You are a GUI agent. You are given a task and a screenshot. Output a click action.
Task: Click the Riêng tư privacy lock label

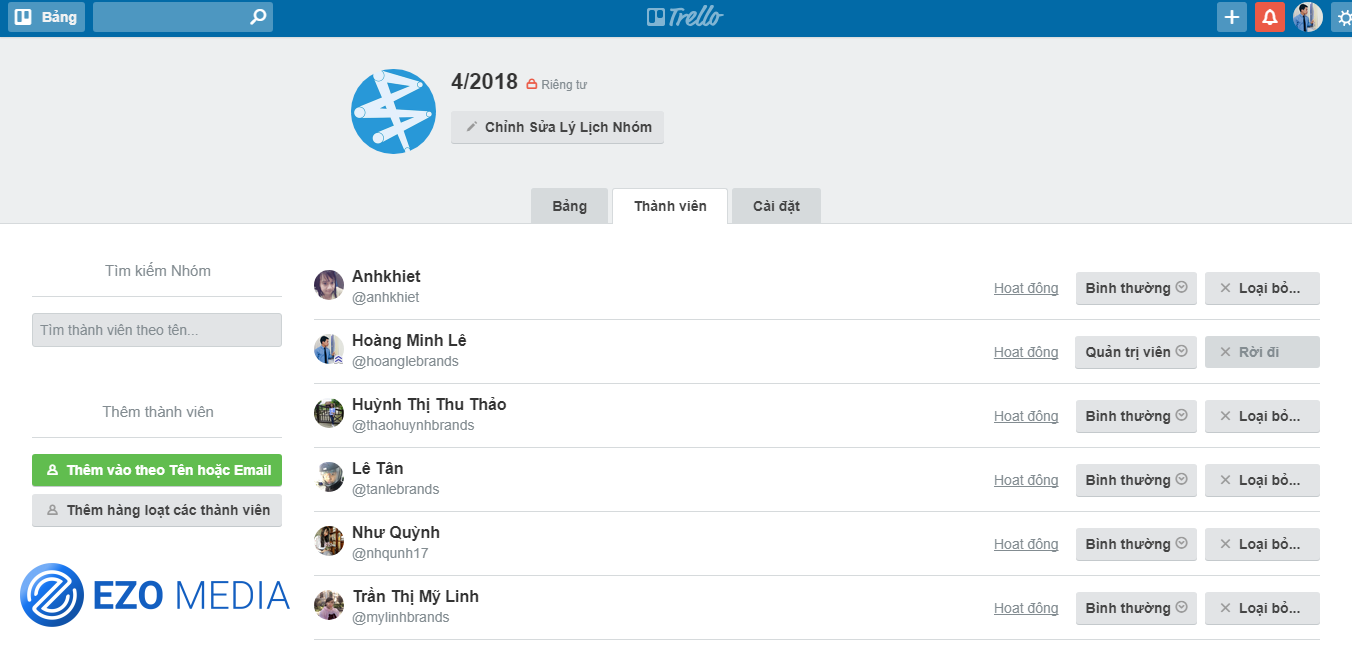[557, 85]
